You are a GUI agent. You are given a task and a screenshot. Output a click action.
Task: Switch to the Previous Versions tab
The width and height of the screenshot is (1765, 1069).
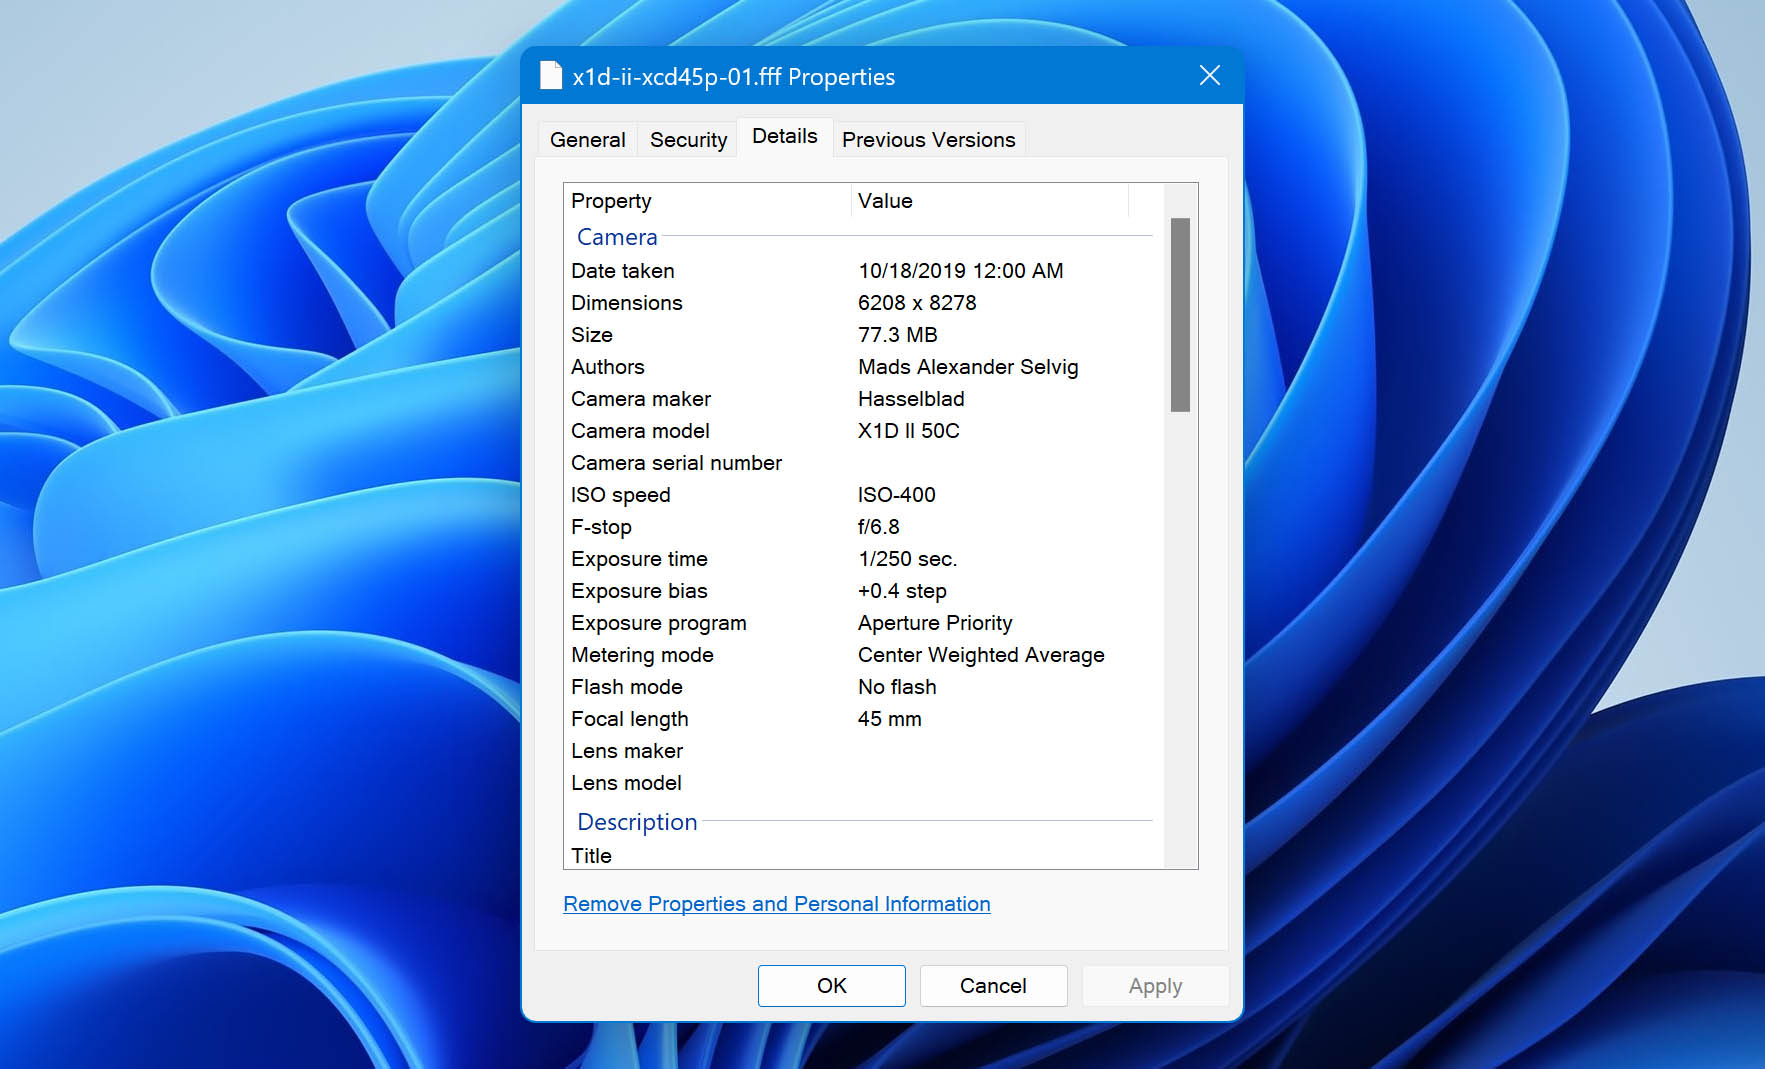click(928, 139)
